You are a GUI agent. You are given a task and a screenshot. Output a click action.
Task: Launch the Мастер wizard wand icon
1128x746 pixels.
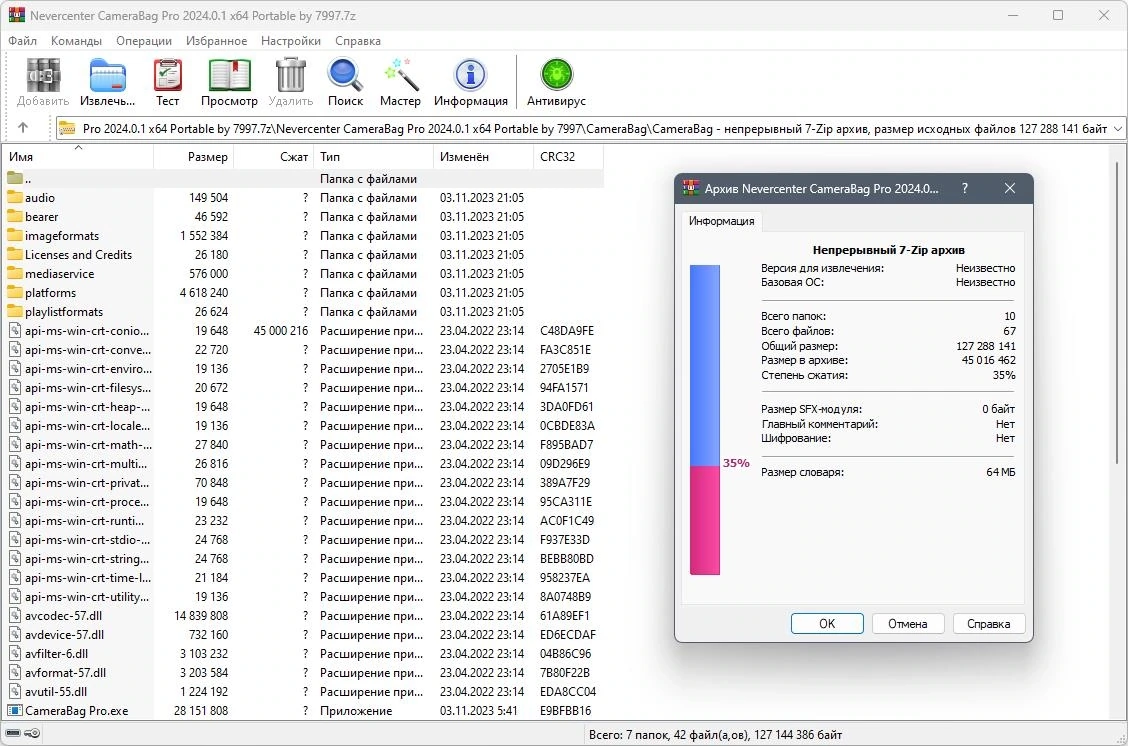[x=400, y=76]
